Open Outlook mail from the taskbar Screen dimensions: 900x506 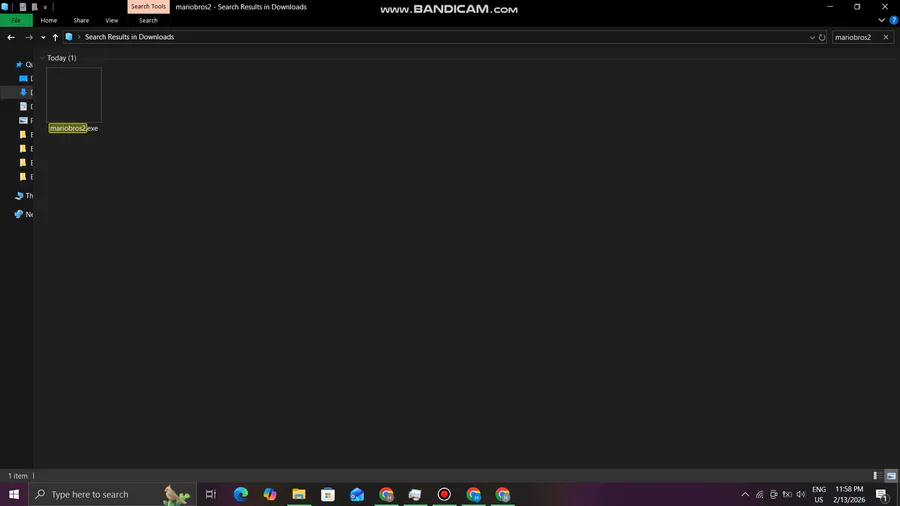(357, 494)
